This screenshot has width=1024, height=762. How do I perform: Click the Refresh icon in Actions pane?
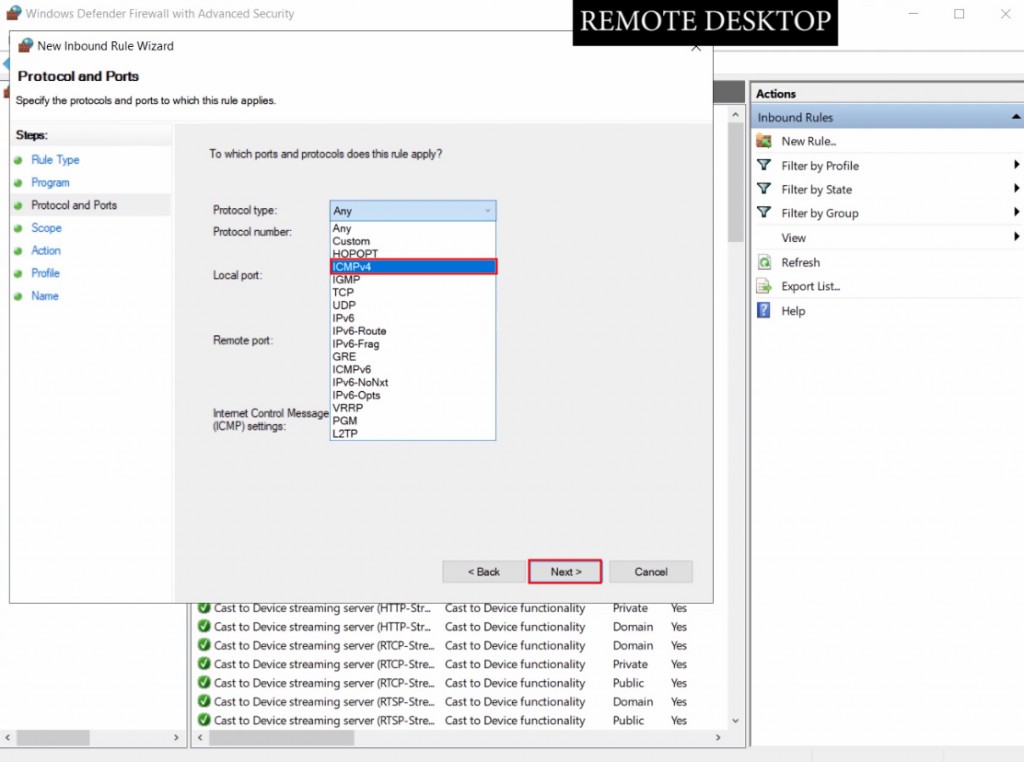[x=764, y=262]
